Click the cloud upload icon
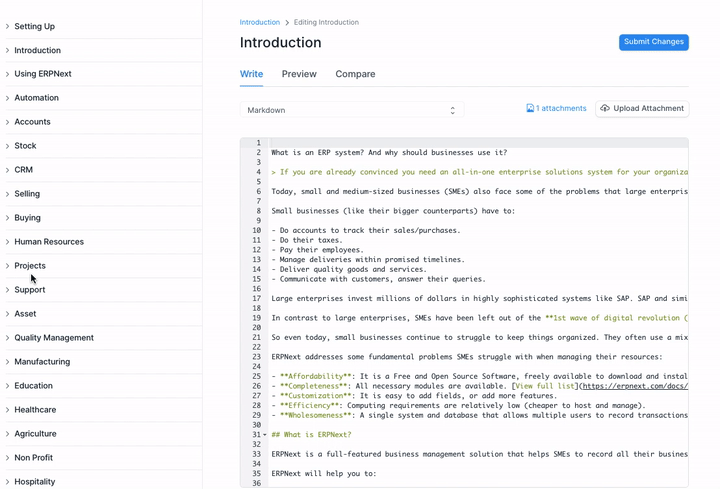 pyautogui.click(x=605, y=108)
